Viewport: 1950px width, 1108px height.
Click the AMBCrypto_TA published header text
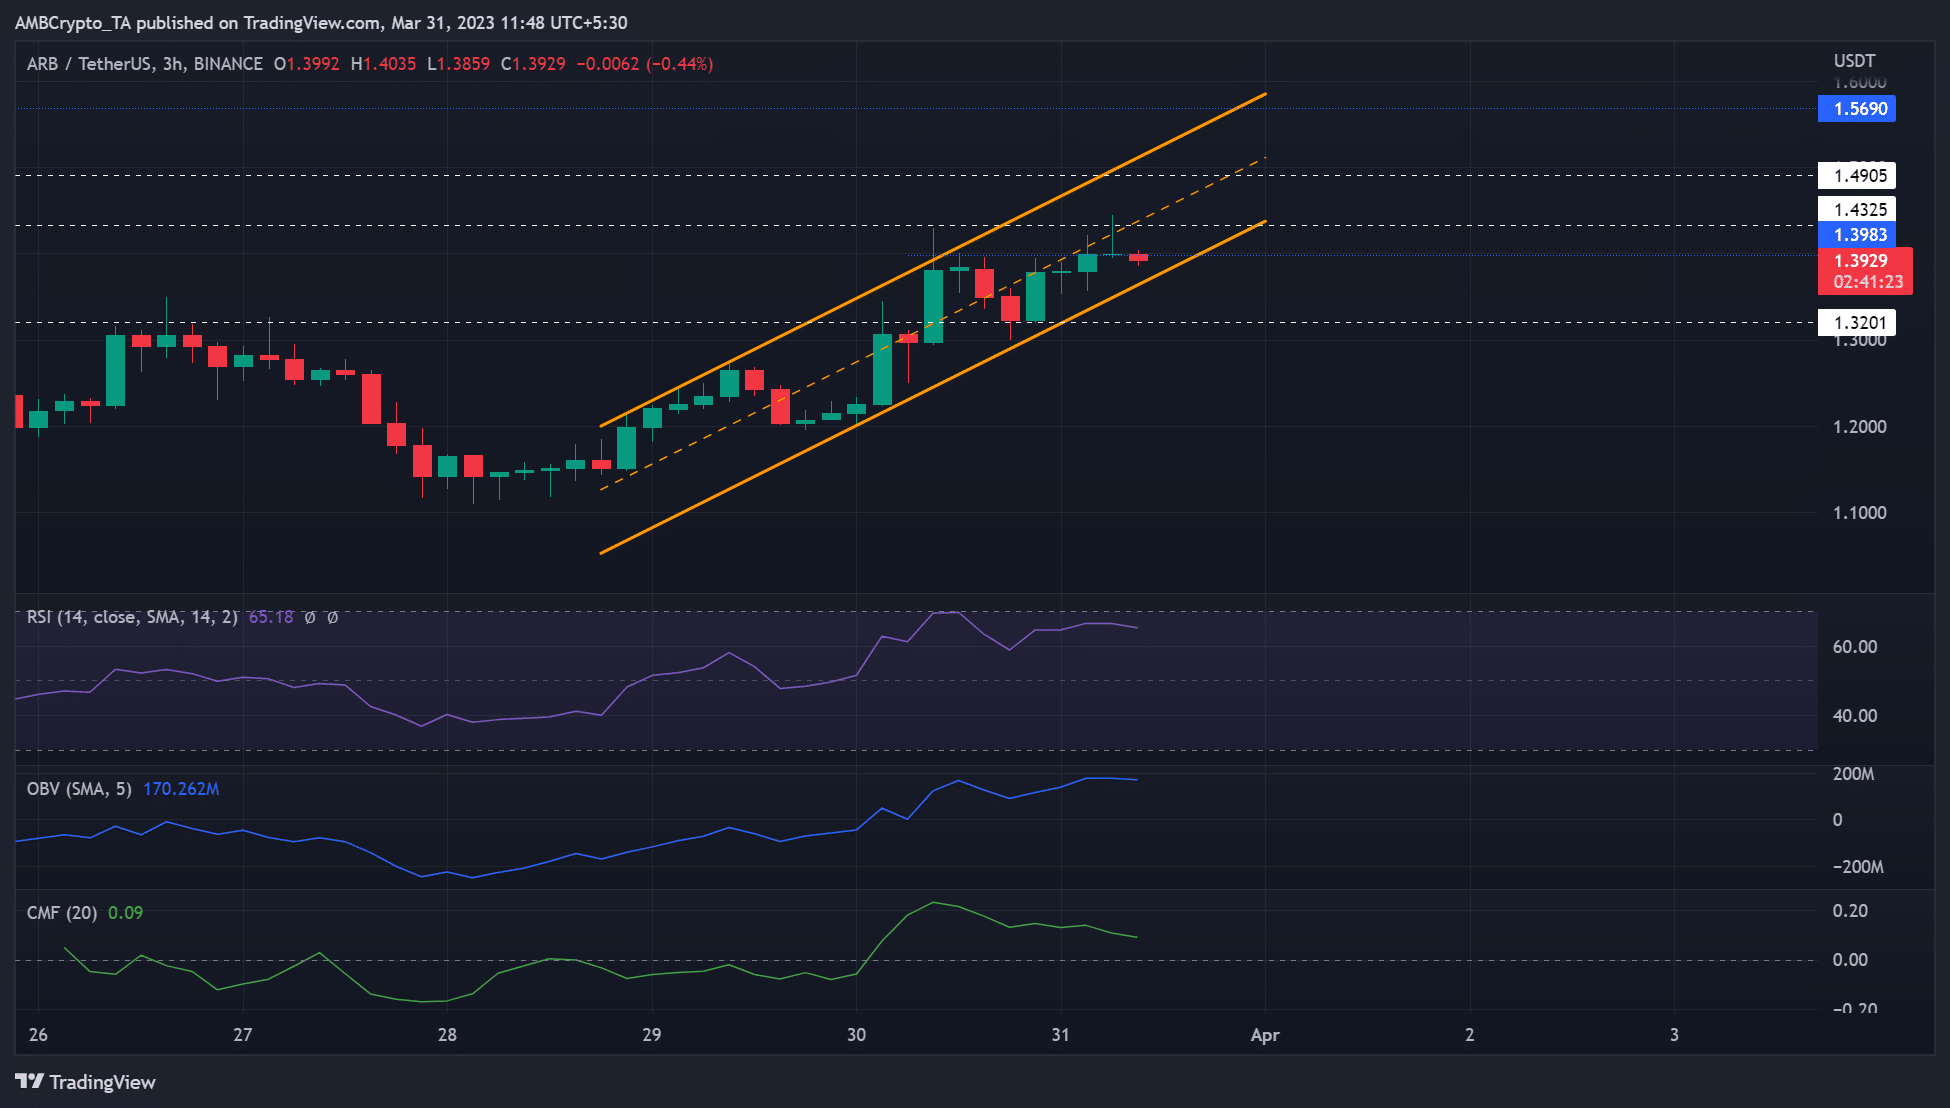point(320,22)
